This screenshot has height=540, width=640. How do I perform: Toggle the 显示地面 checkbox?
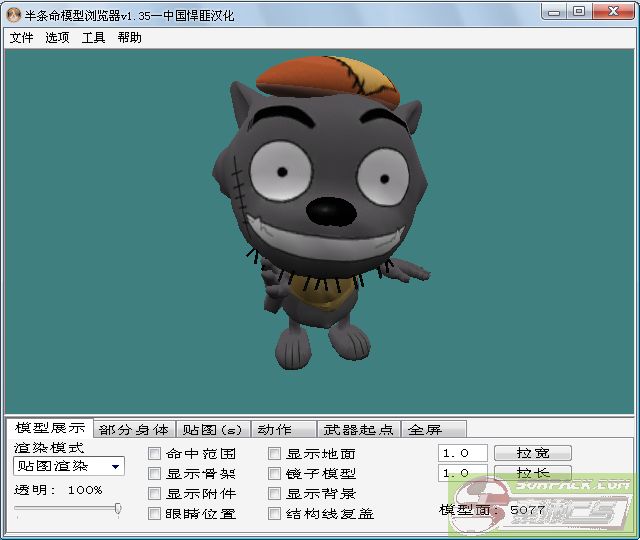[x=275, y=454]
